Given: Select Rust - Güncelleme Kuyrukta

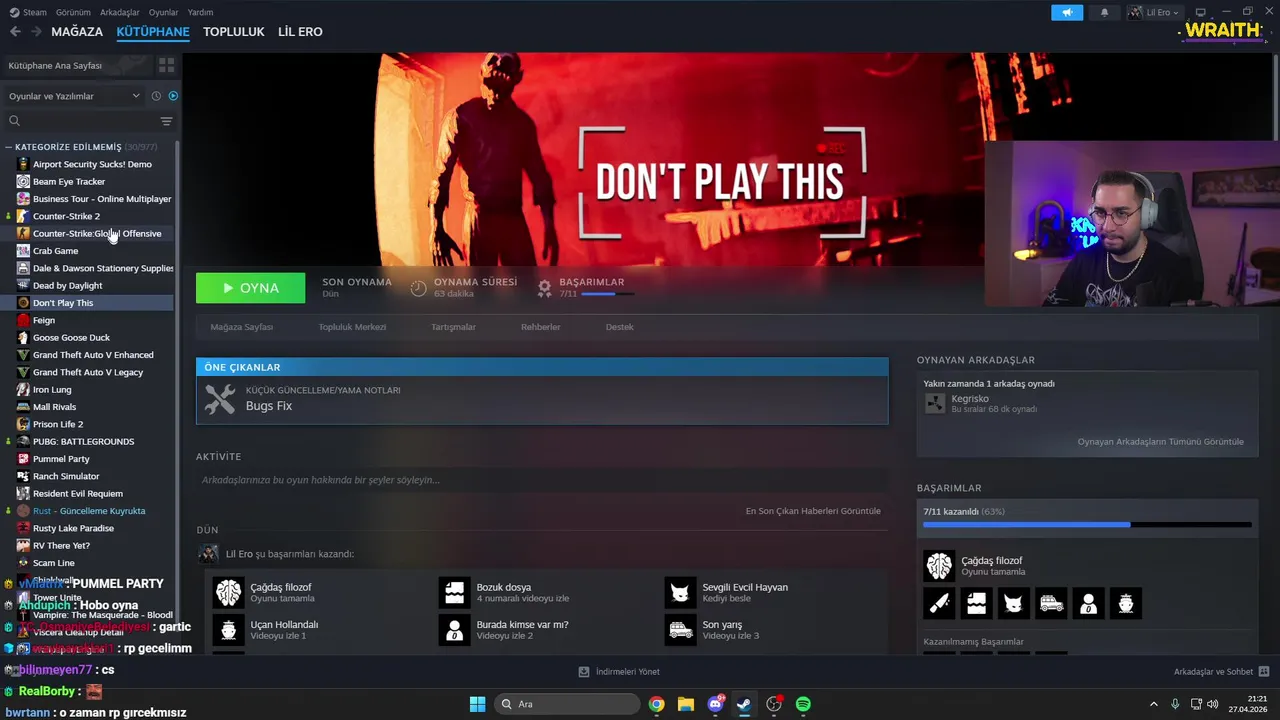Looking at the screenshot, I should click(89, 511).
